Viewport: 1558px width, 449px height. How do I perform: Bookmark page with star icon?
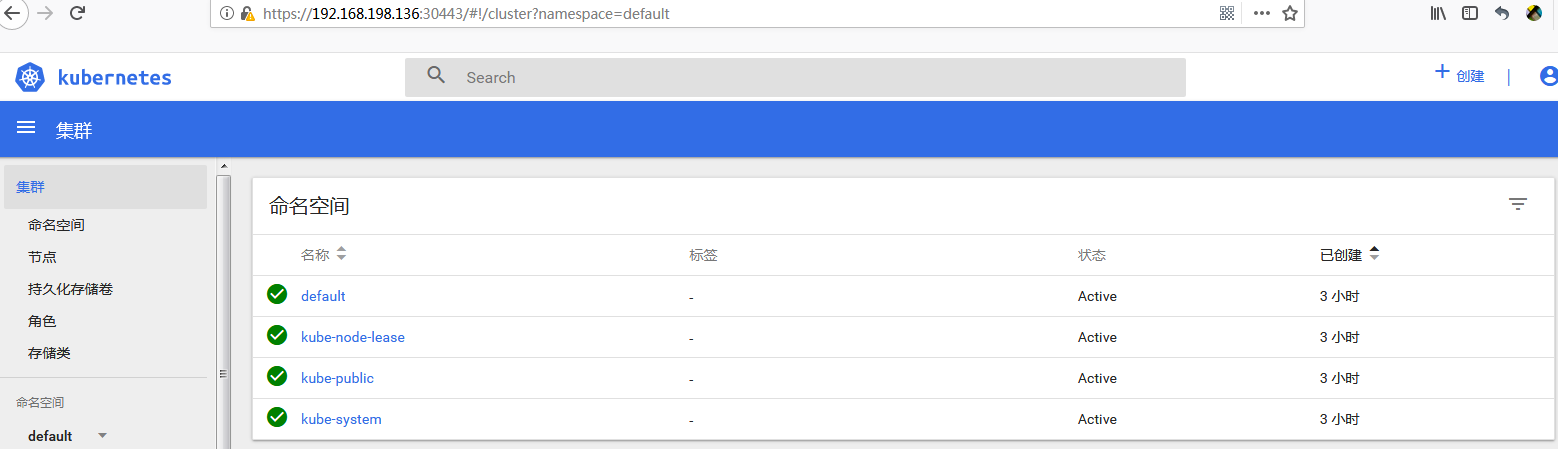pos(1290,13)
